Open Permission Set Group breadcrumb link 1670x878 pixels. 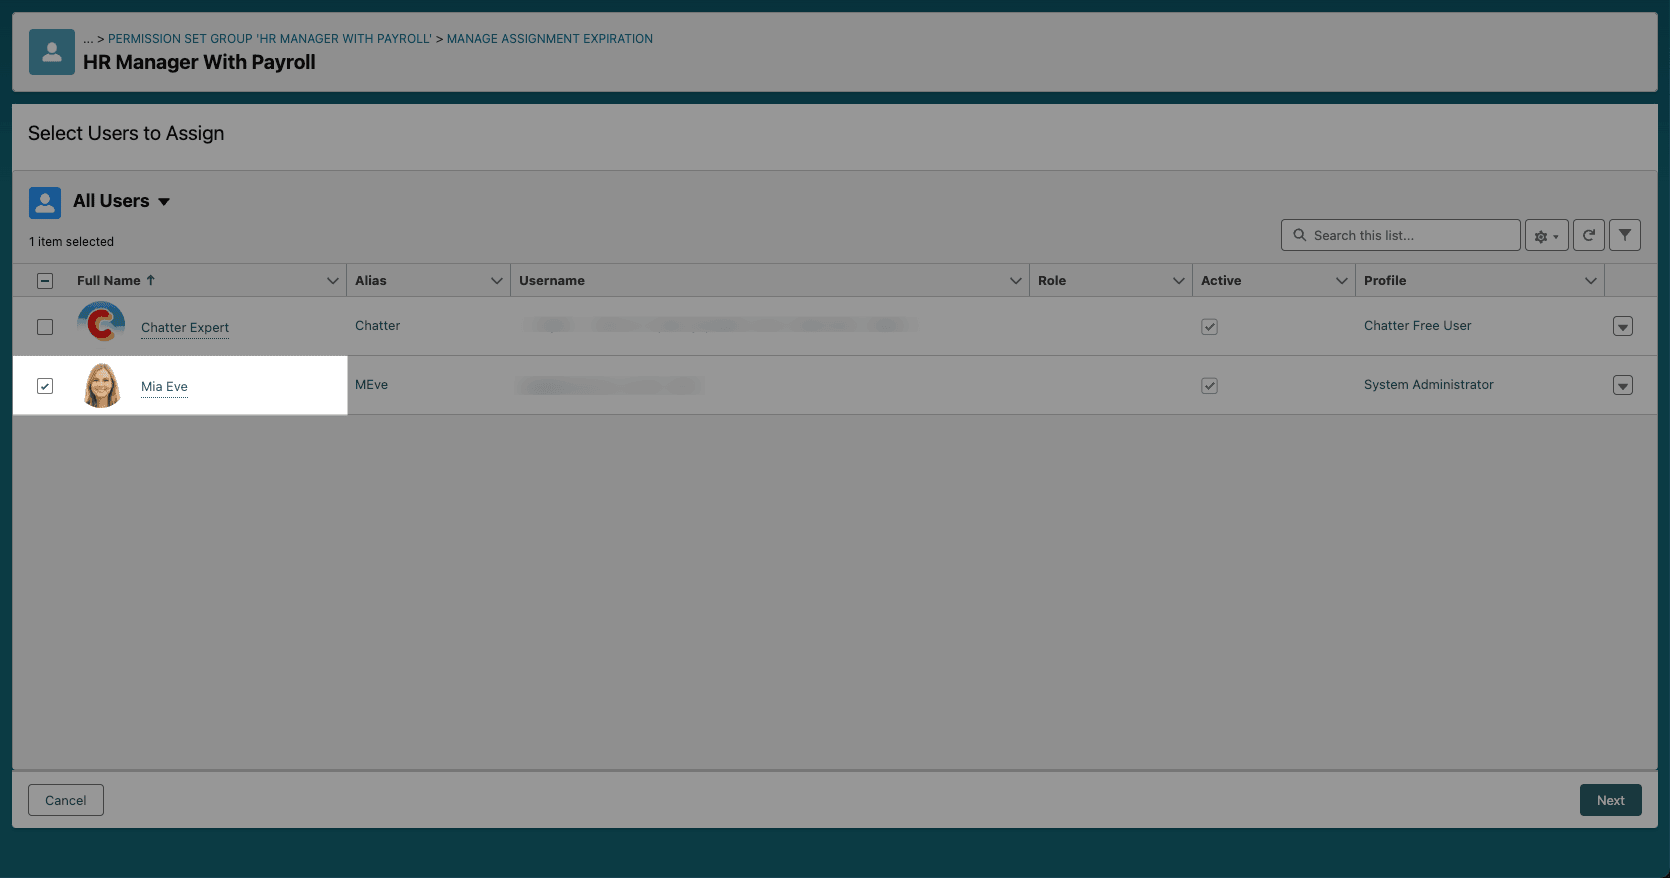pos(270,39)
